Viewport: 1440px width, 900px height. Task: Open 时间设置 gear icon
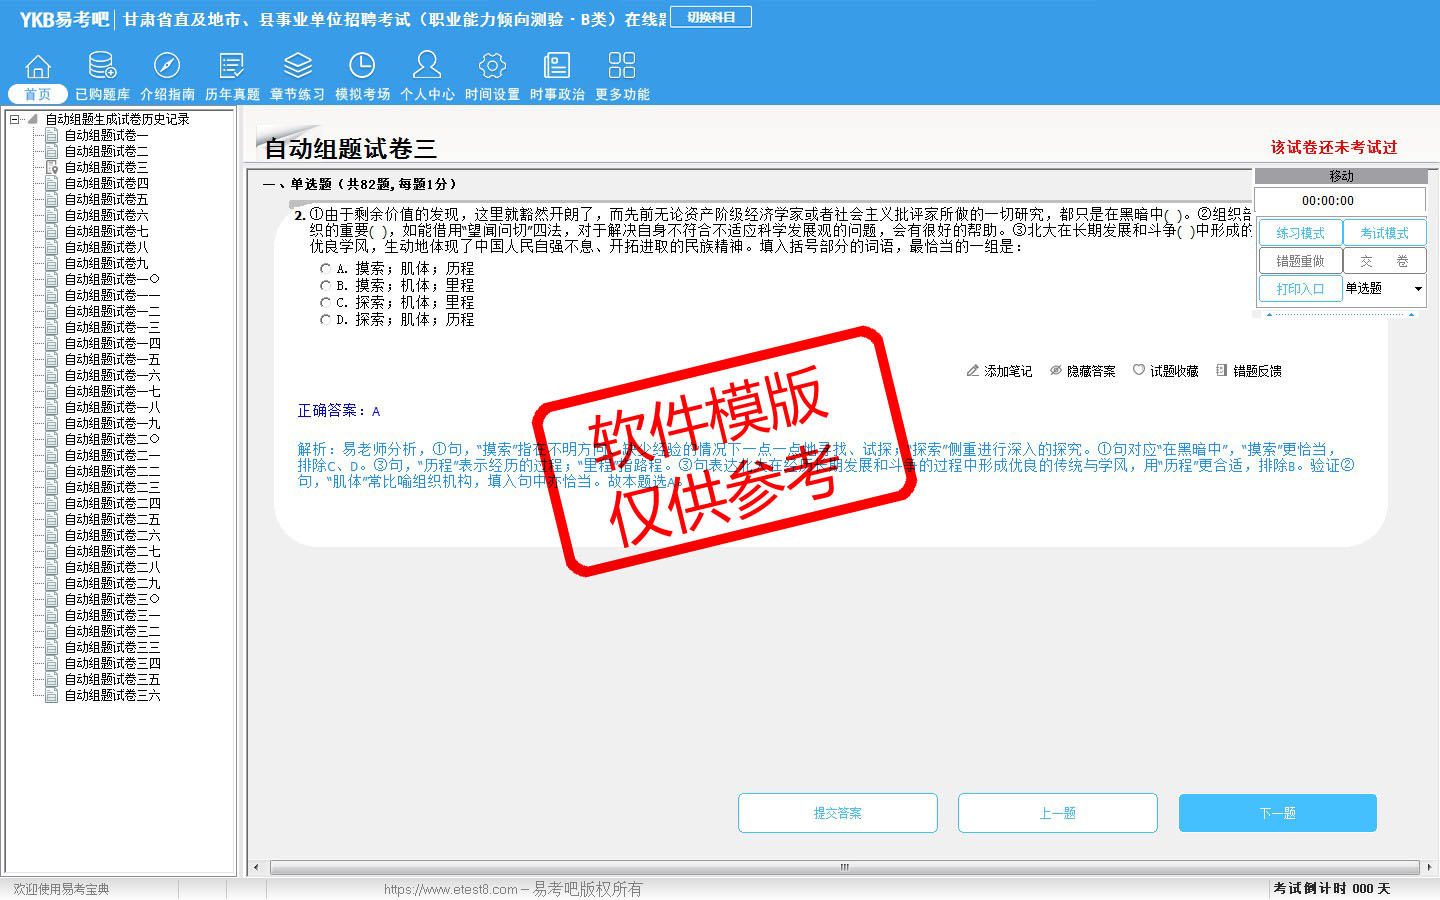click(x=492, y=67)
